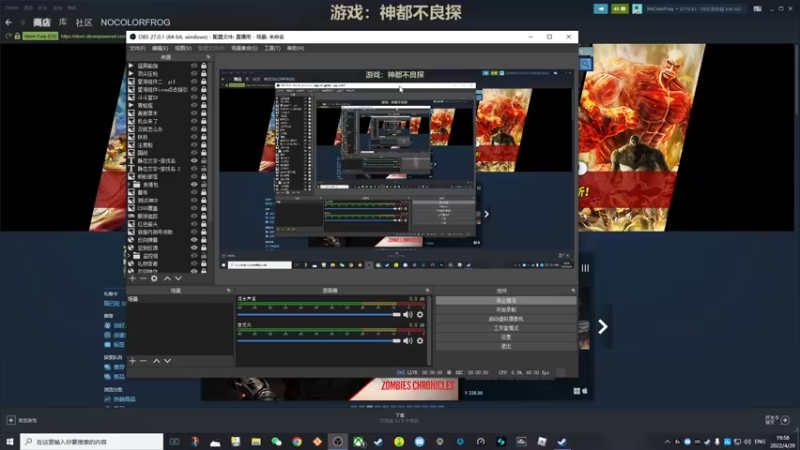Toggle lock on 监控组 folder
800x450 pixels.
pos(204,256)
